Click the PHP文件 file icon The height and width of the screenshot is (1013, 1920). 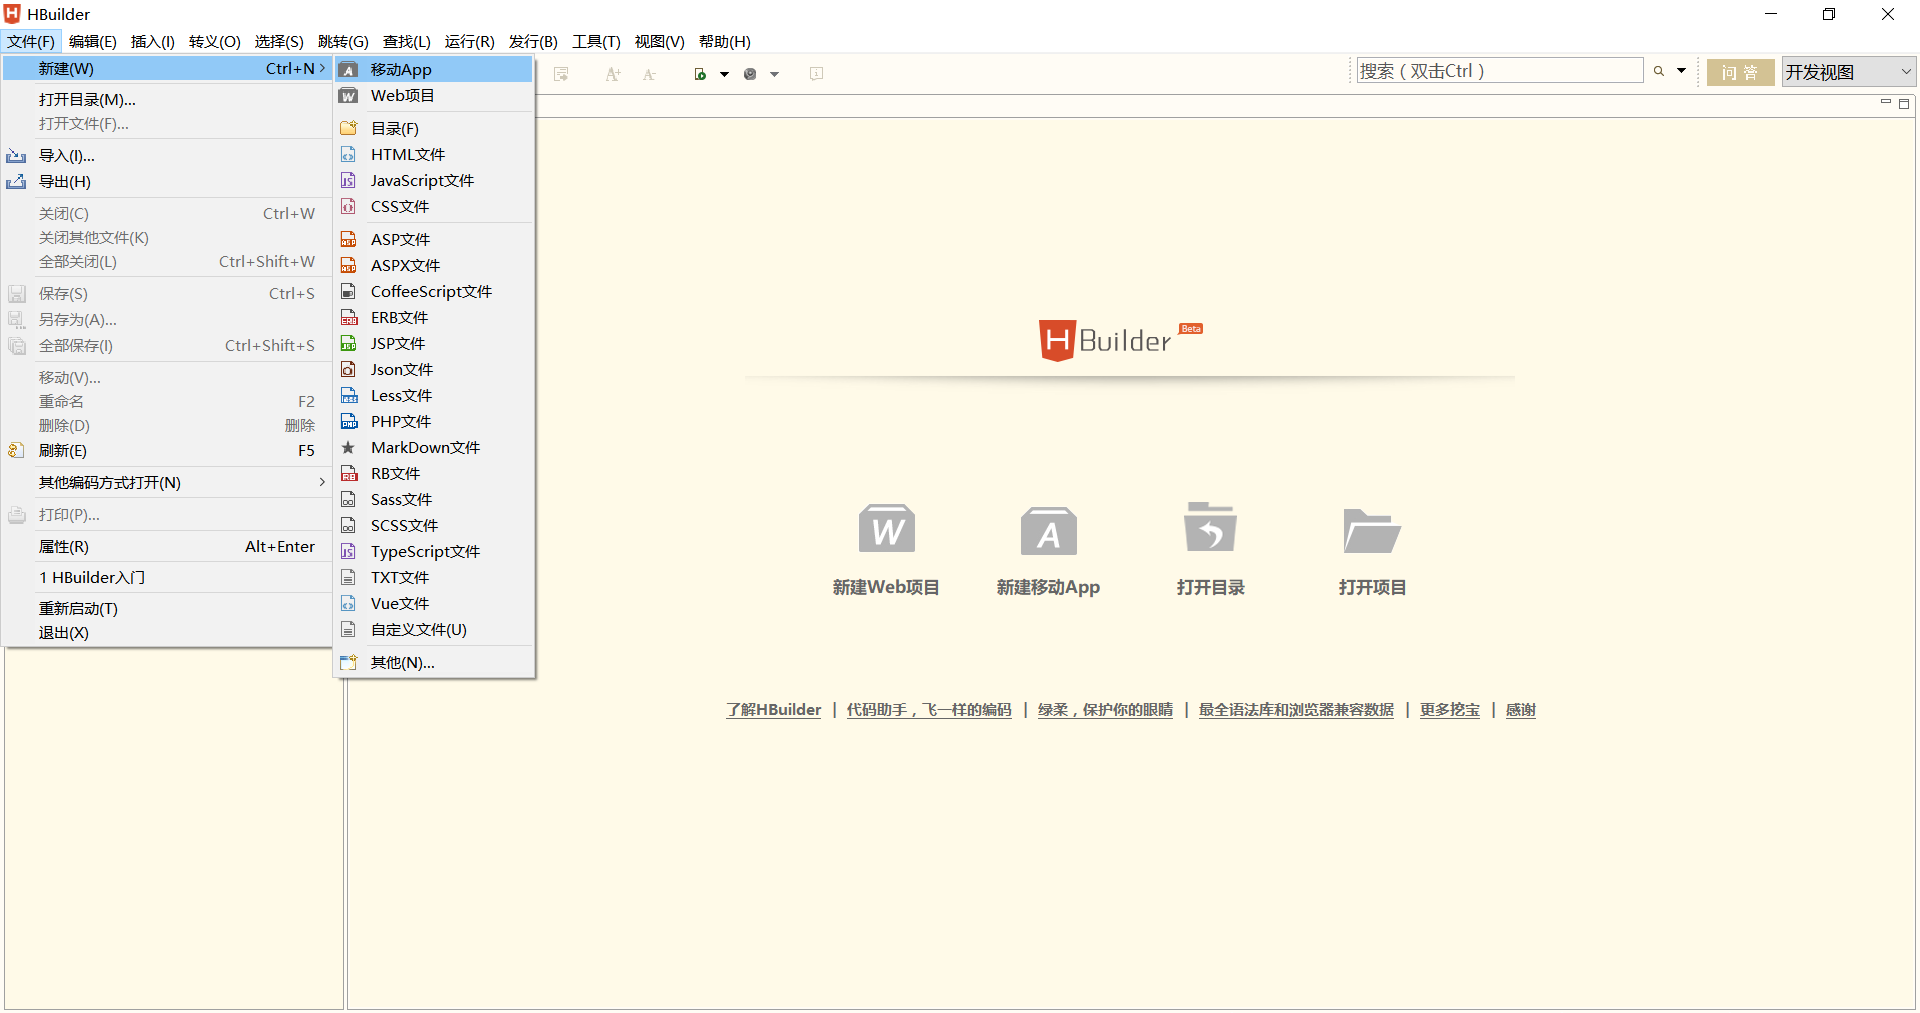coord(348,421)
